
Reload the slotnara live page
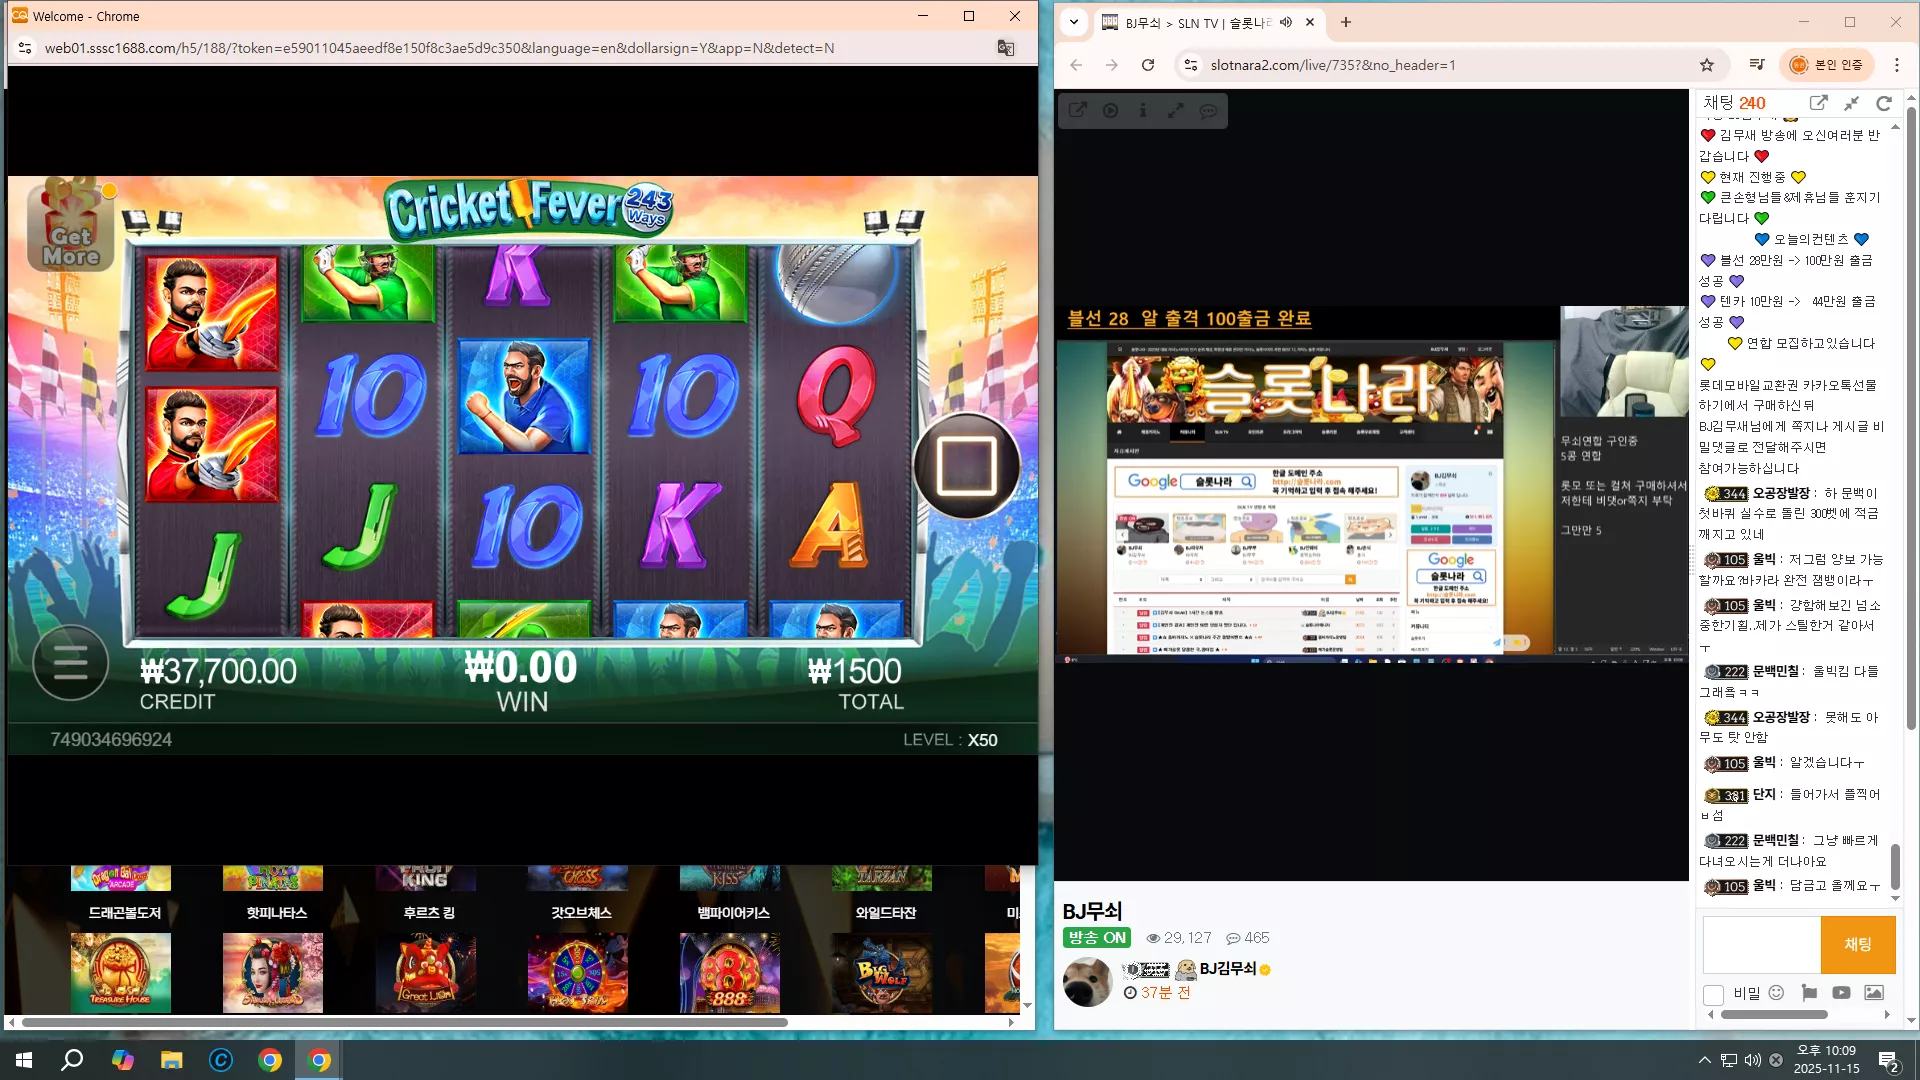(1148, 65)
